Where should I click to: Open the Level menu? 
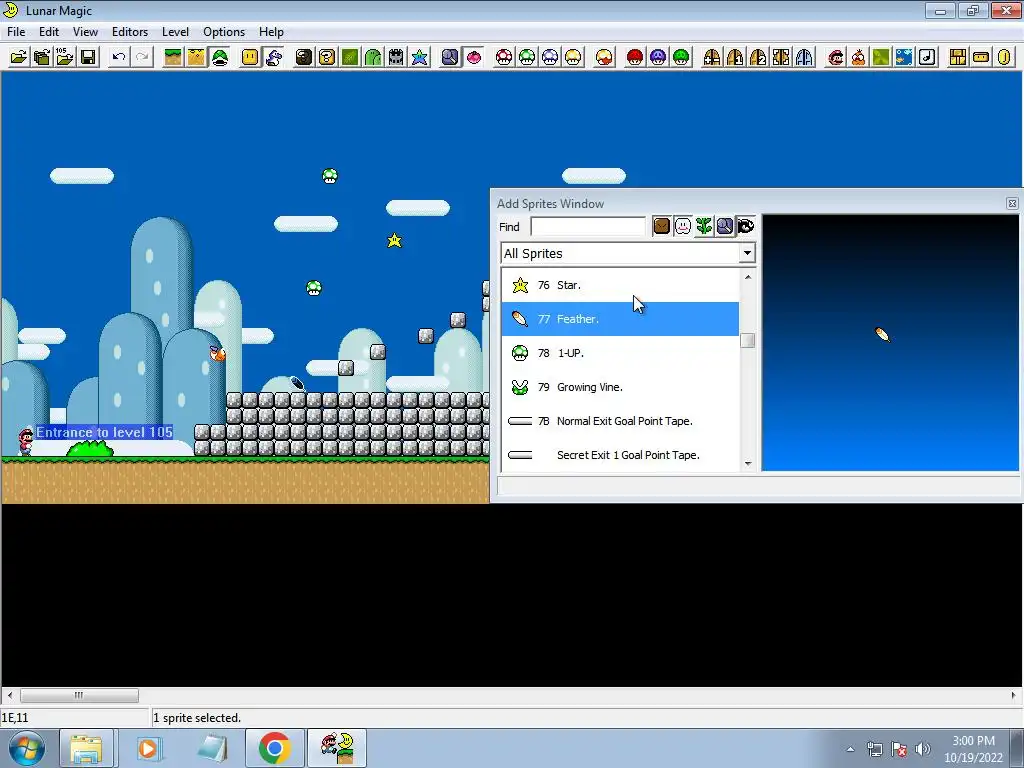(x=176, y=32)
